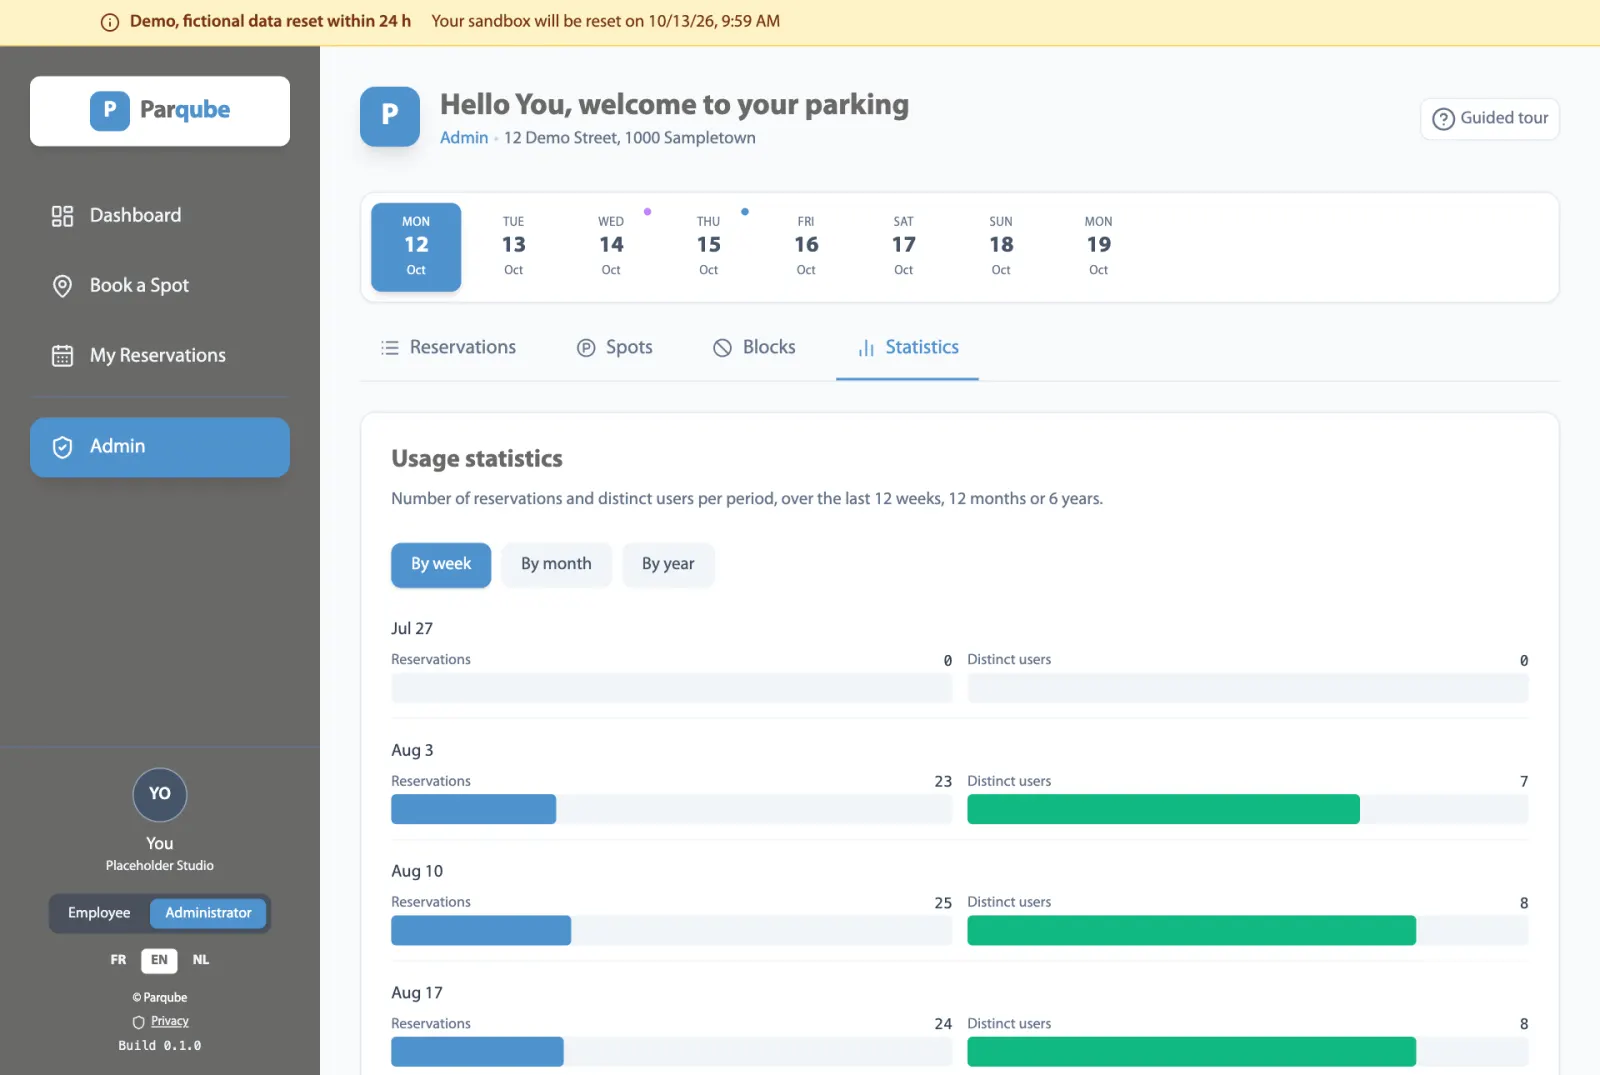Click the Aug 3 Reservations blue bar

(x=473, y=810)
